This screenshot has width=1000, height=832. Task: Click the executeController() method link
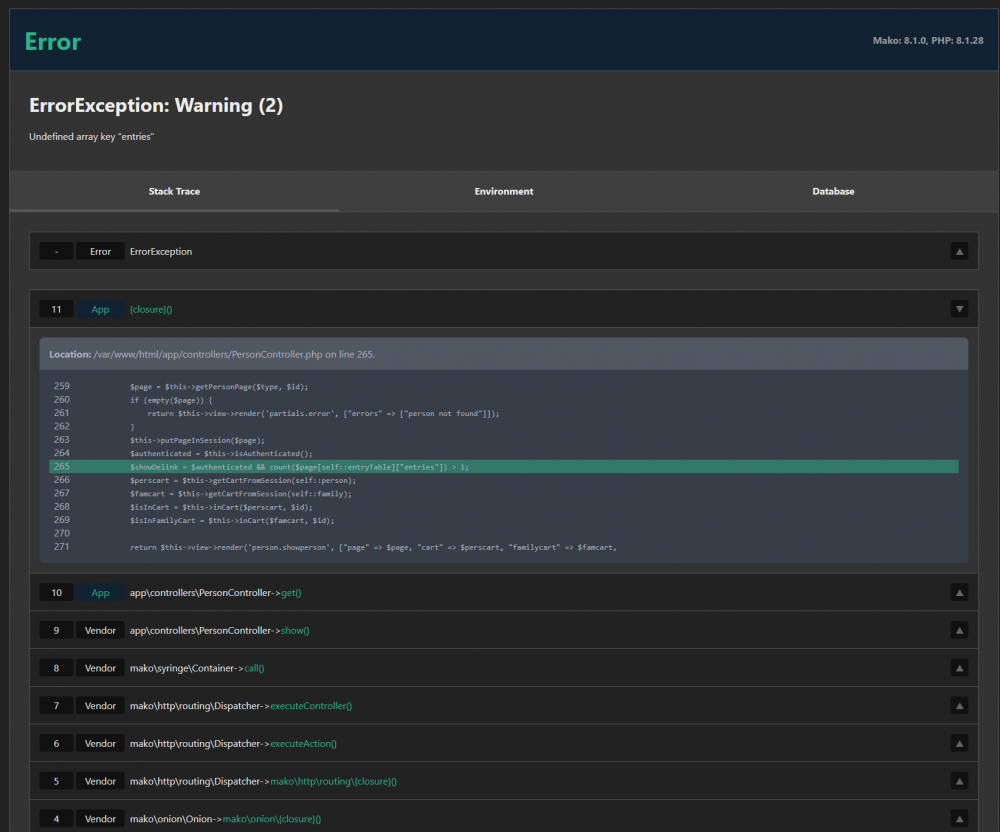311,706
